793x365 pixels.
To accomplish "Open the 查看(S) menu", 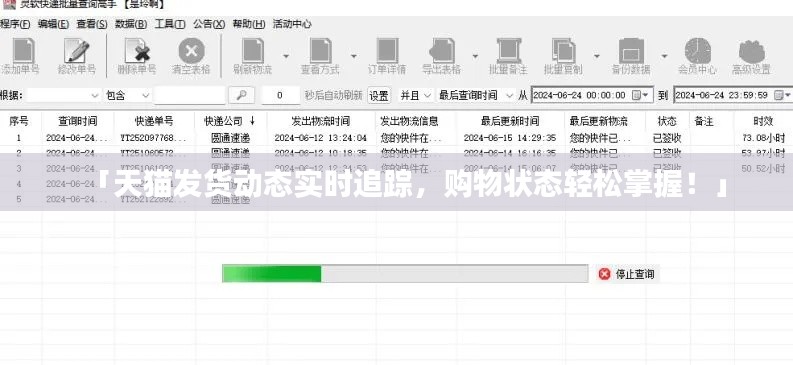I will pos(92,24).
